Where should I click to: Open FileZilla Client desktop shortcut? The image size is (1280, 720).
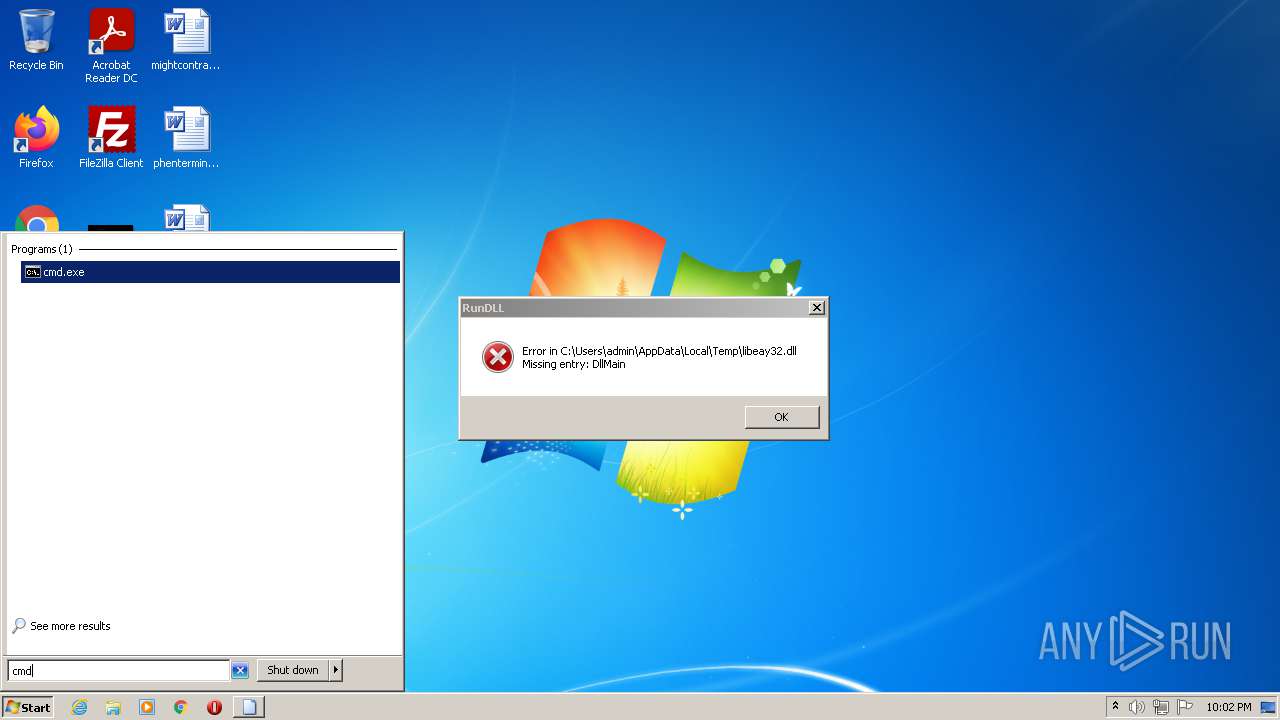[x=111, y=137]
